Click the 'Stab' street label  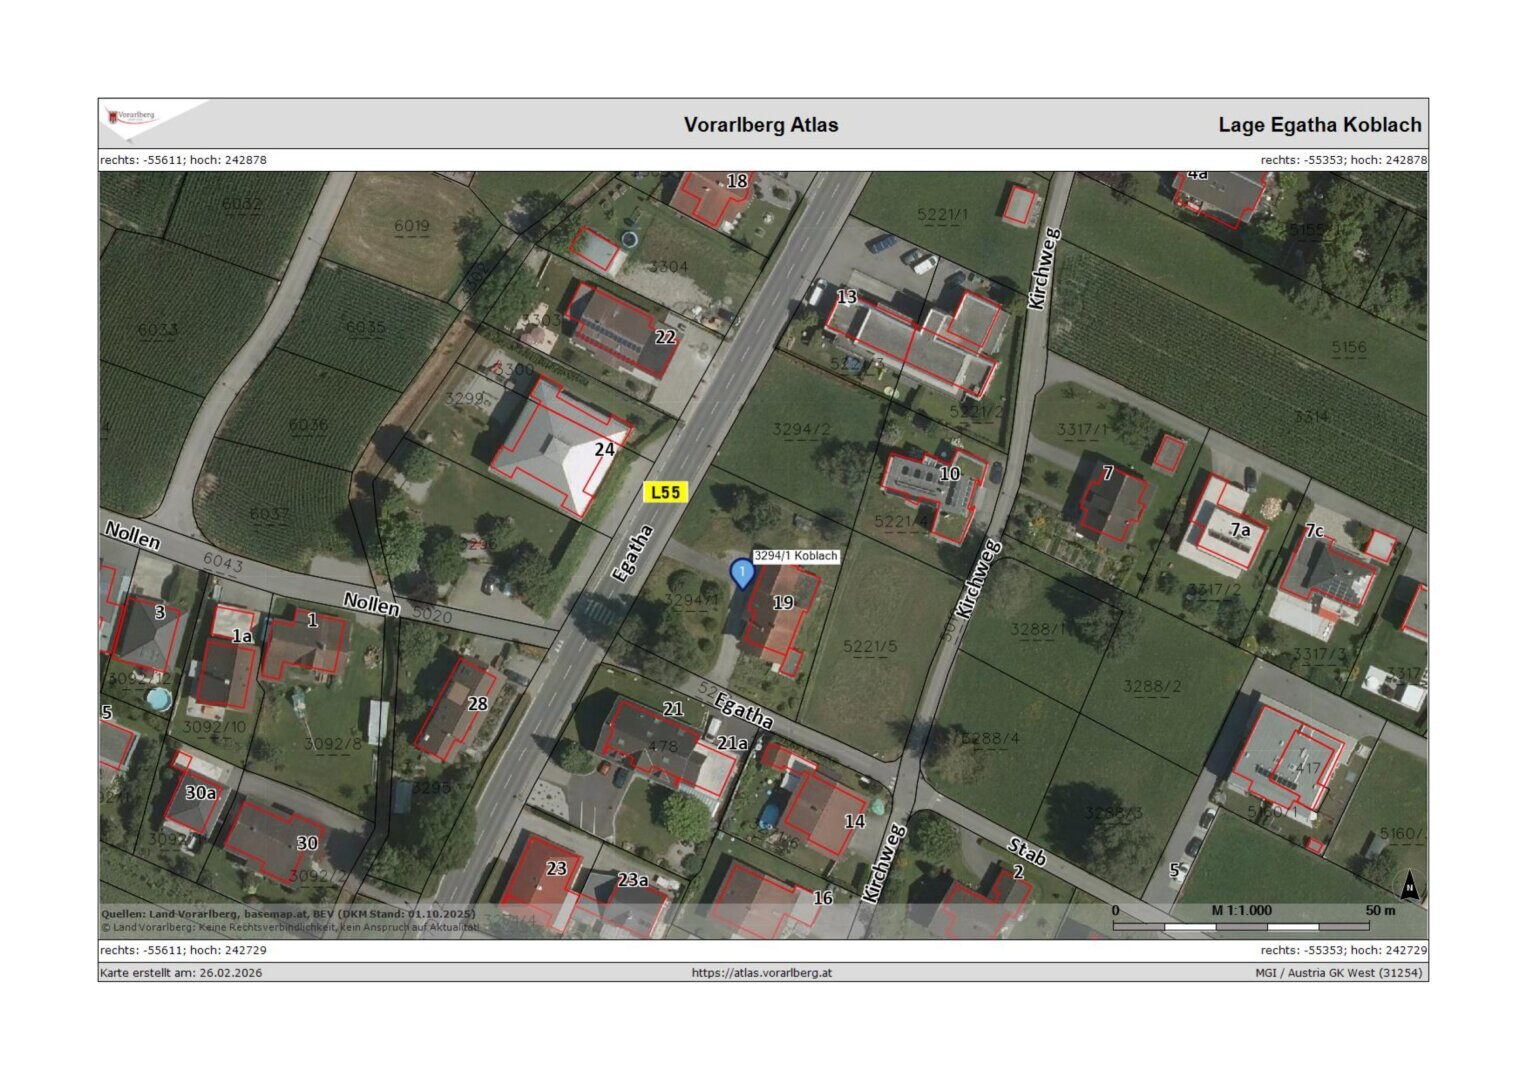(1027, 852)
